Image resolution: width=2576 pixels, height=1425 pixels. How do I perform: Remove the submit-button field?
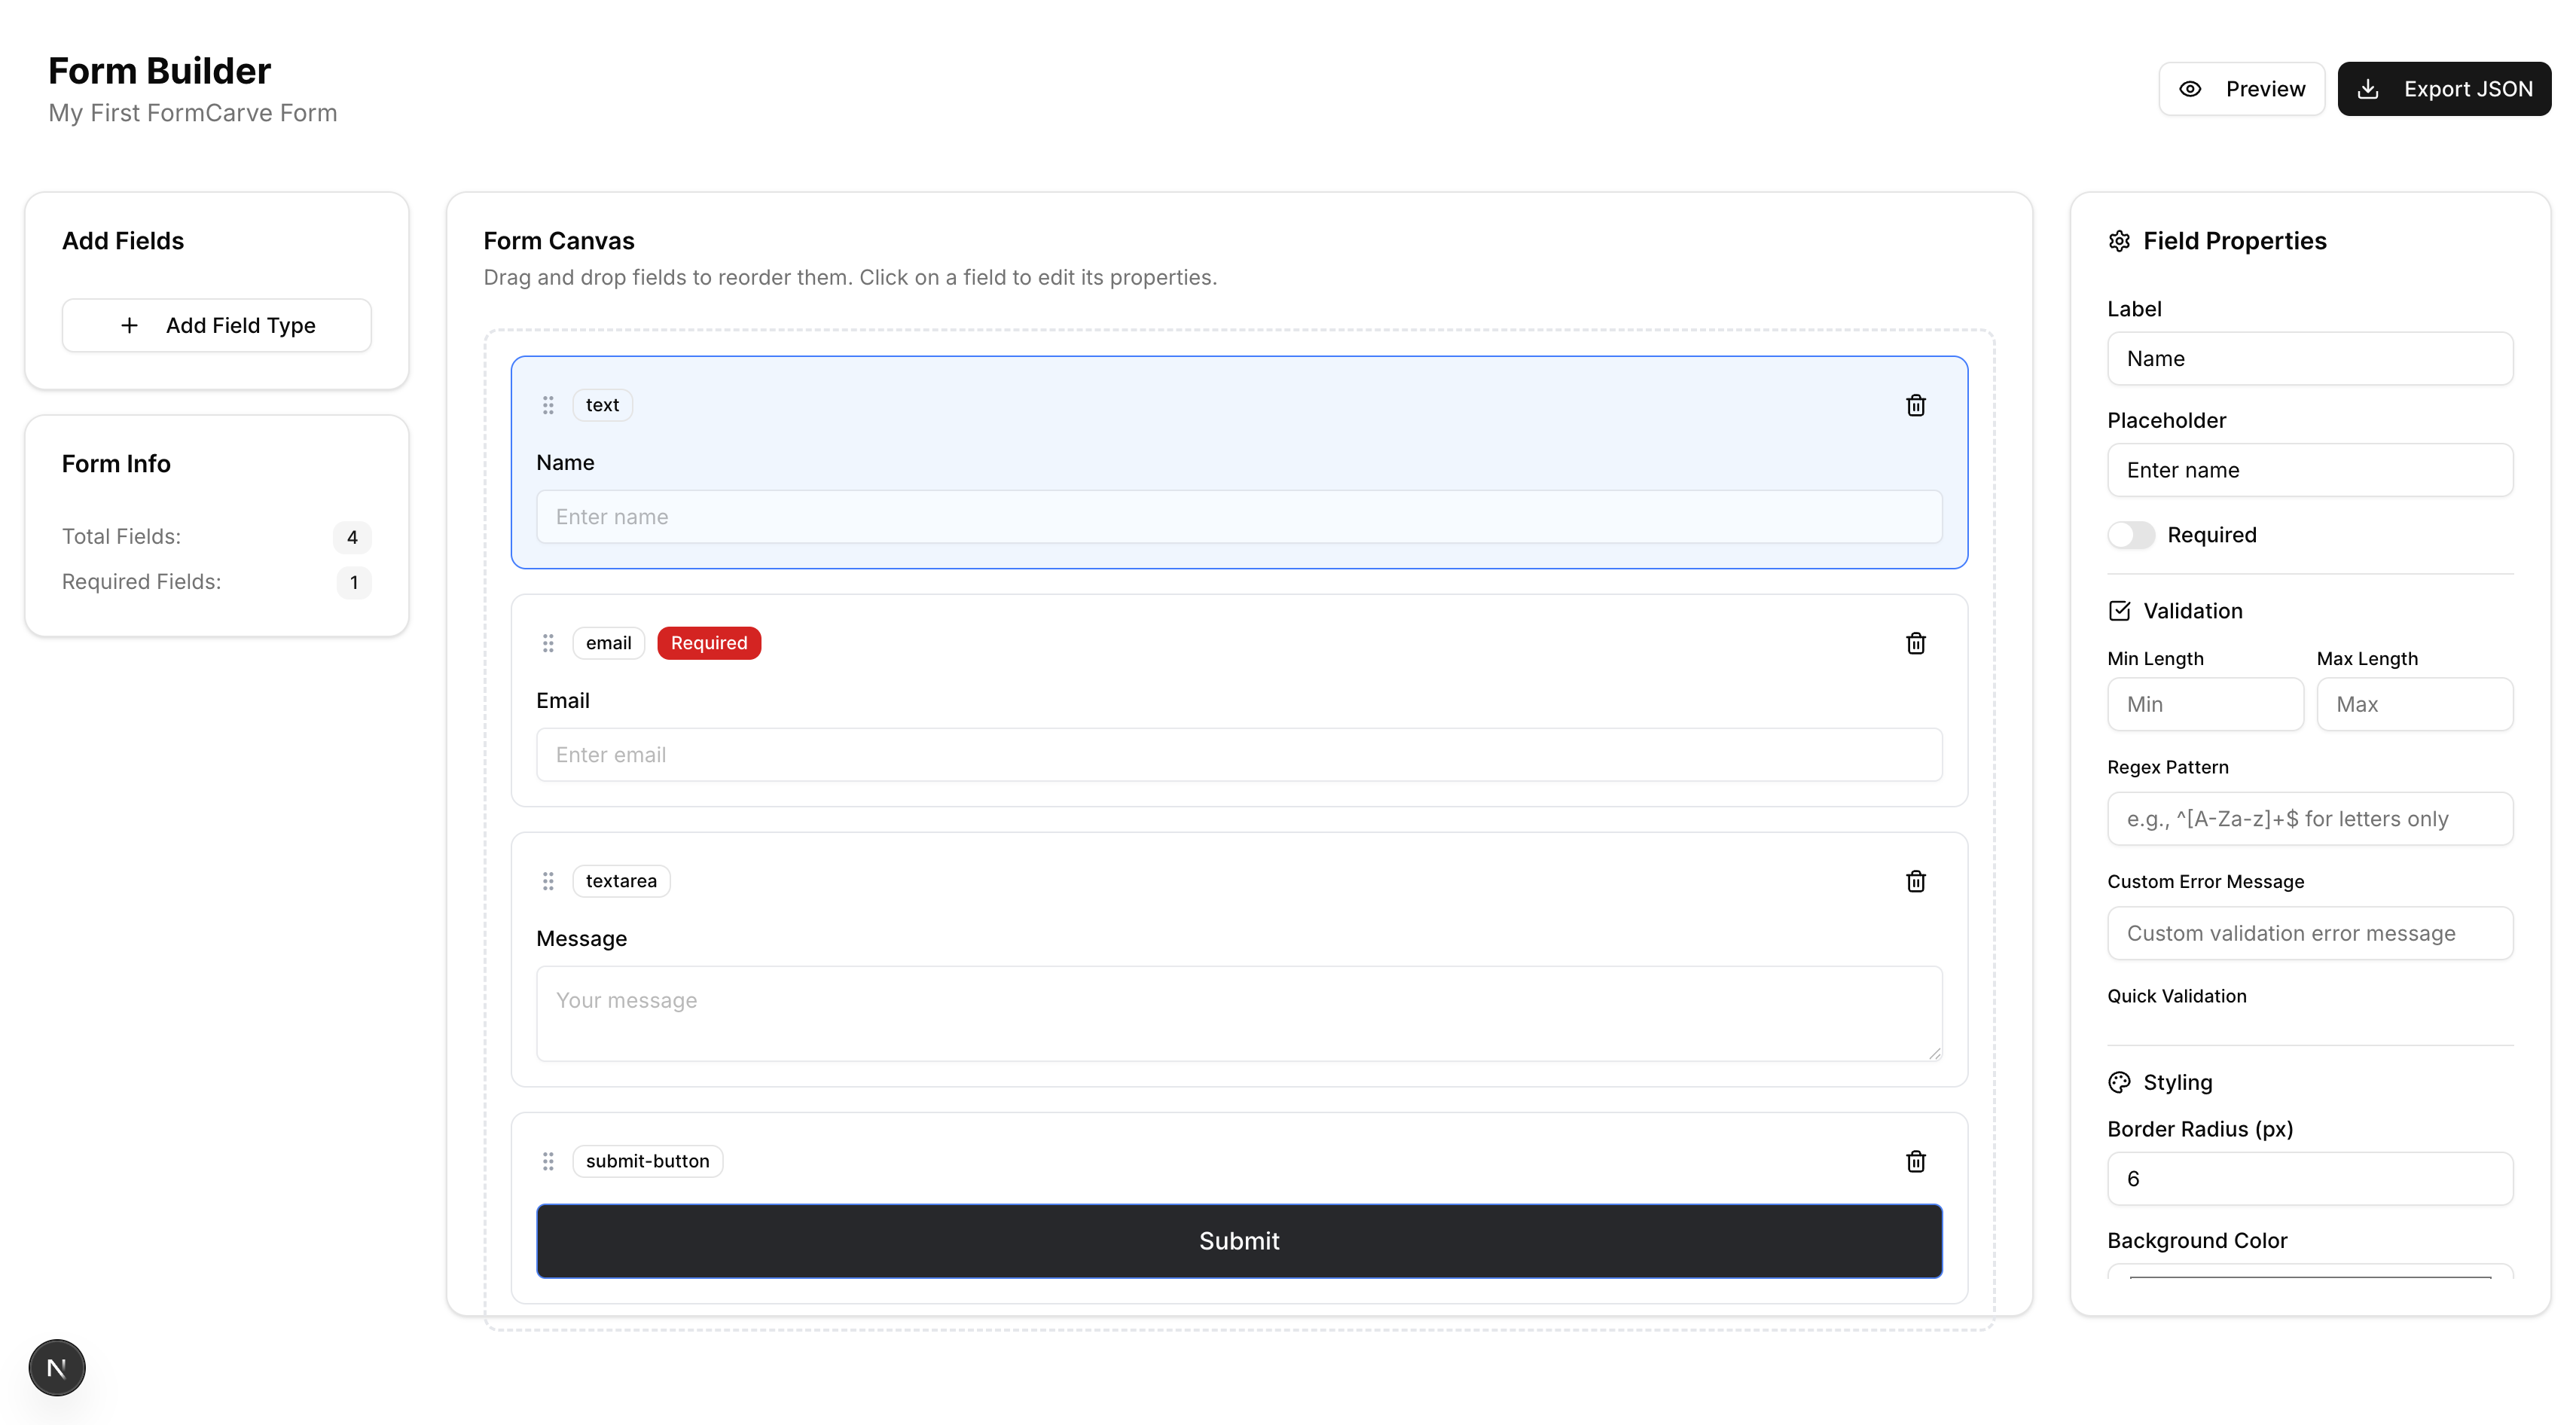coord(1915,1161)
